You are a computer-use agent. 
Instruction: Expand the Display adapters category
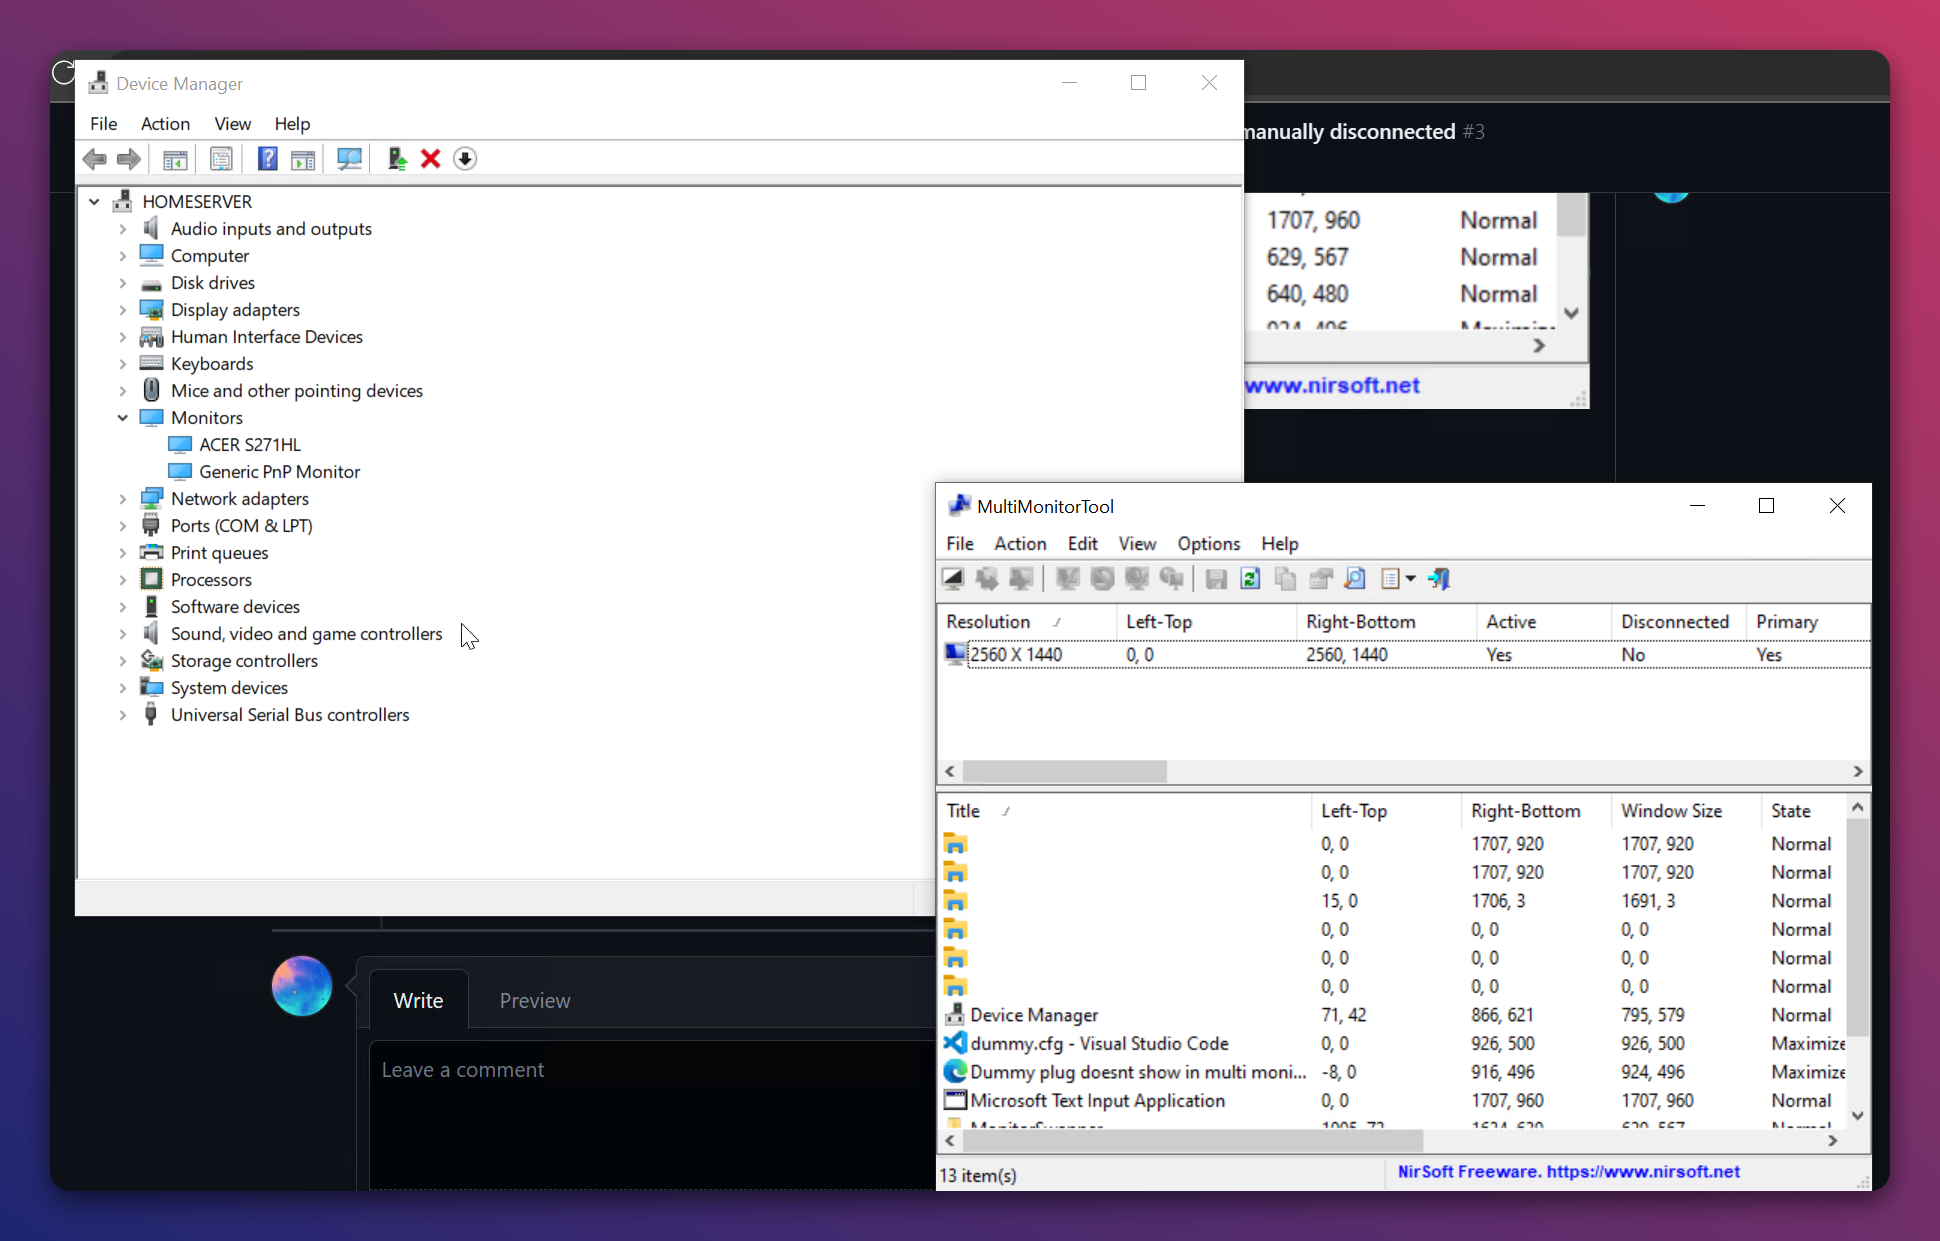[x=122, y=309]
